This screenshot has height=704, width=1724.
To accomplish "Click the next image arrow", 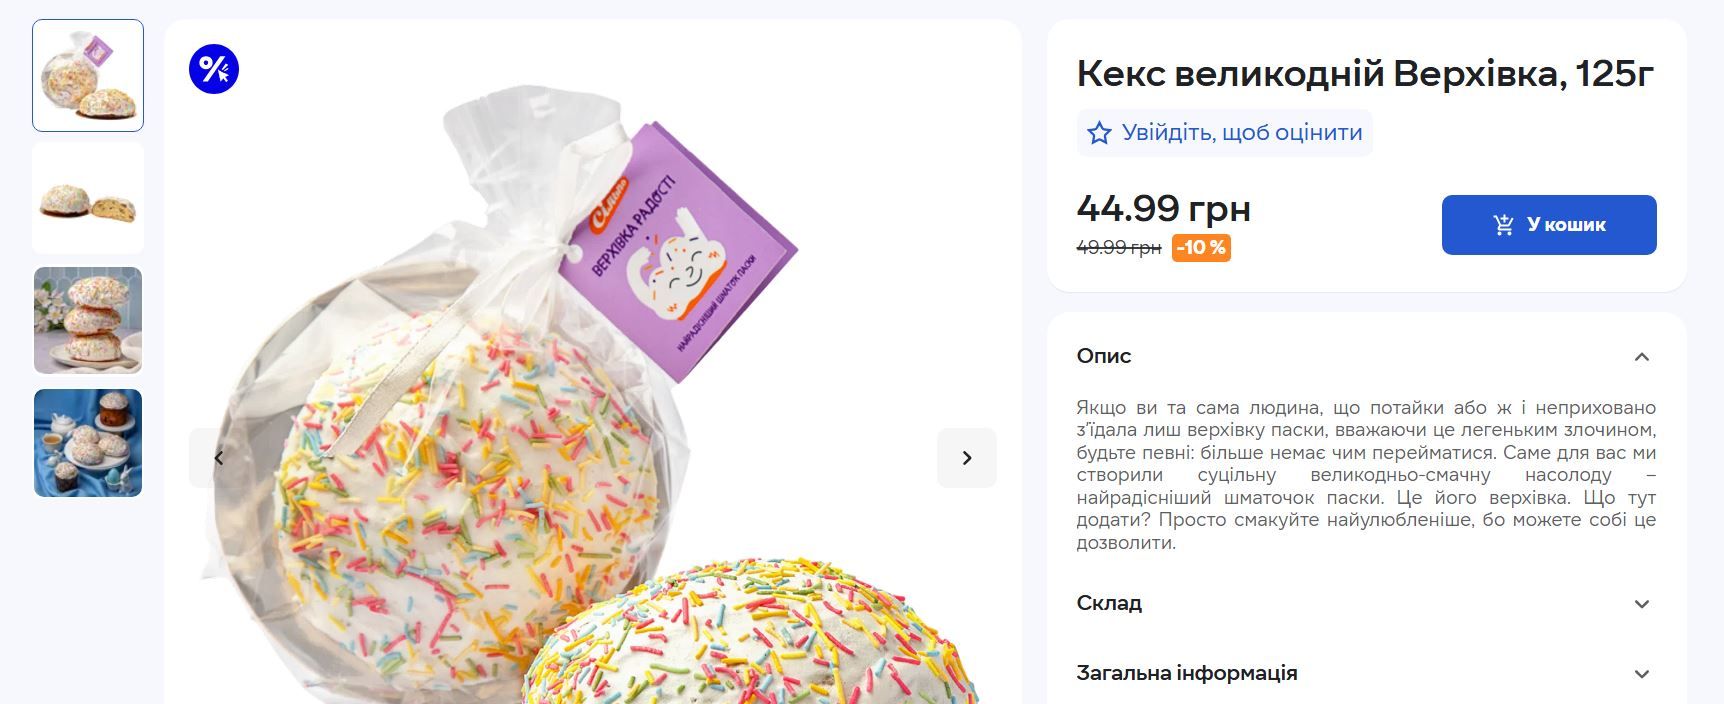I will point(966,457).
